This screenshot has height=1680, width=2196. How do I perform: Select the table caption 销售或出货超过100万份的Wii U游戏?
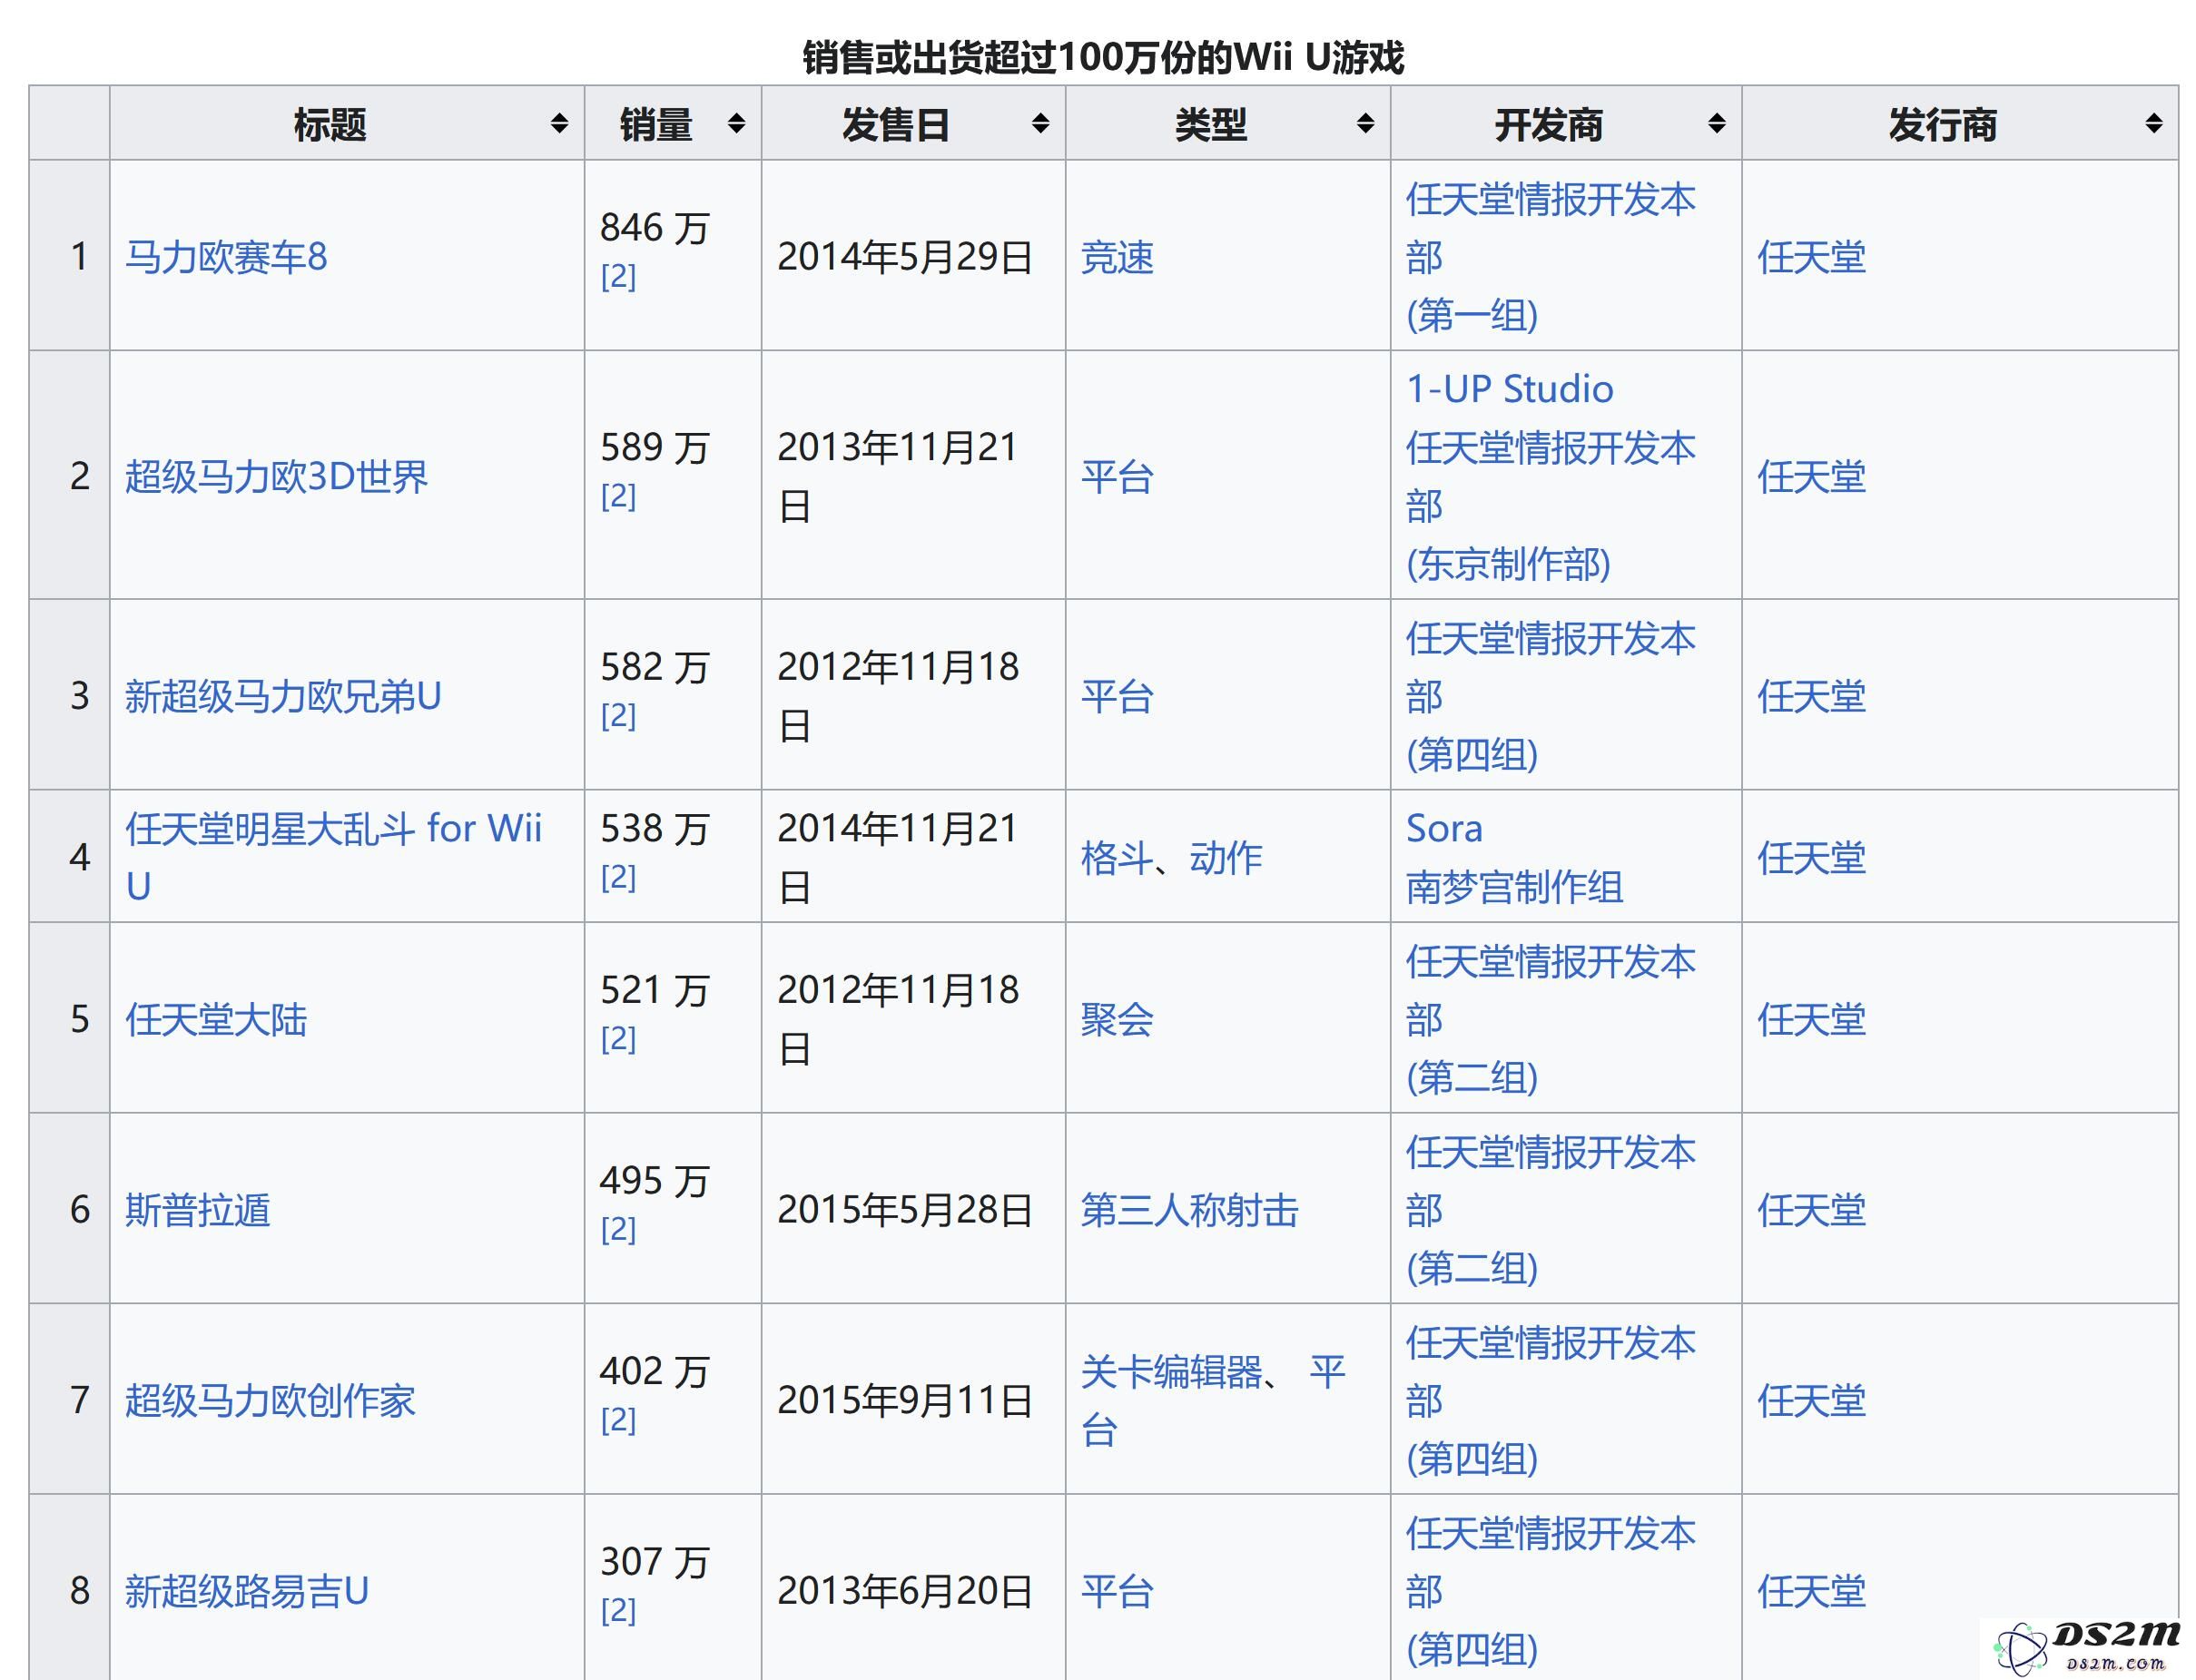[1103, 57]
